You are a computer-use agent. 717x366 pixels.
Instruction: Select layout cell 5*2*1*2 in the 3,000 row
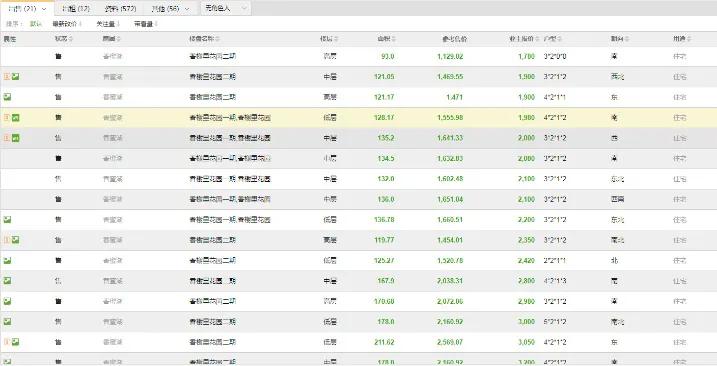tap(555, 322)
